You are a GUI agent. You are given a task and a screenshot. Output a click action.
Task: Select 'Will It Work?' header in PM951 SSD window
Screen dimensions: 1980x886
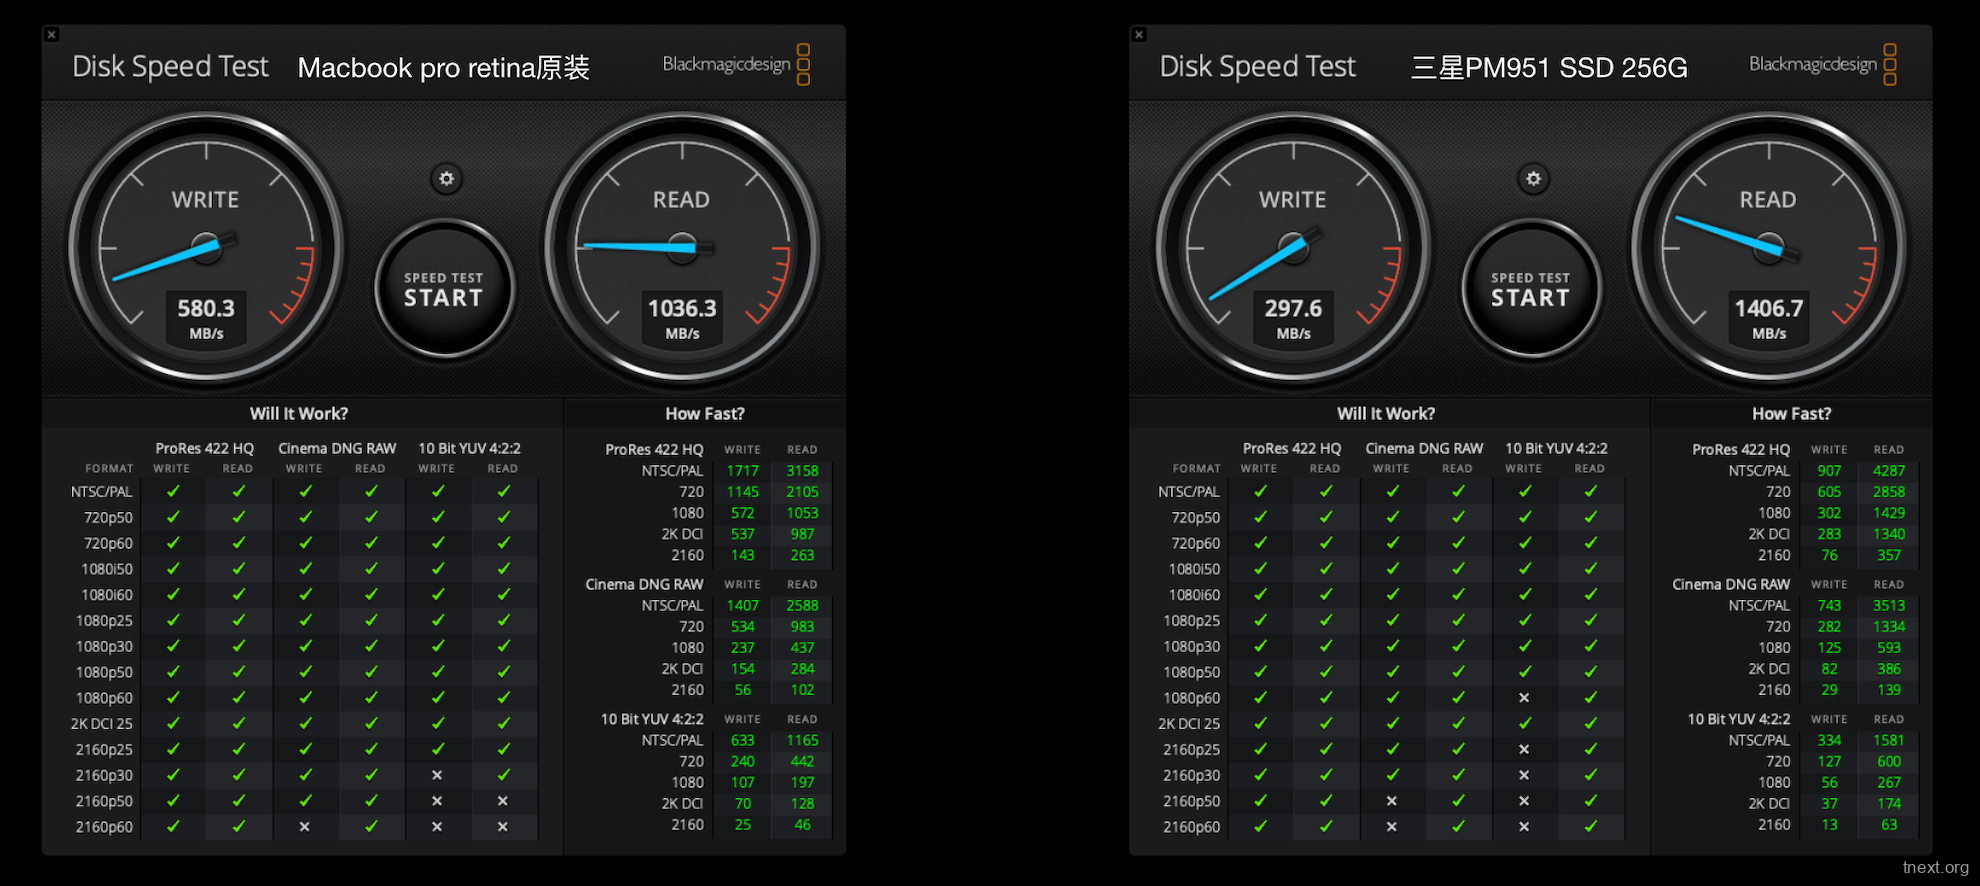click(1386, 414)
